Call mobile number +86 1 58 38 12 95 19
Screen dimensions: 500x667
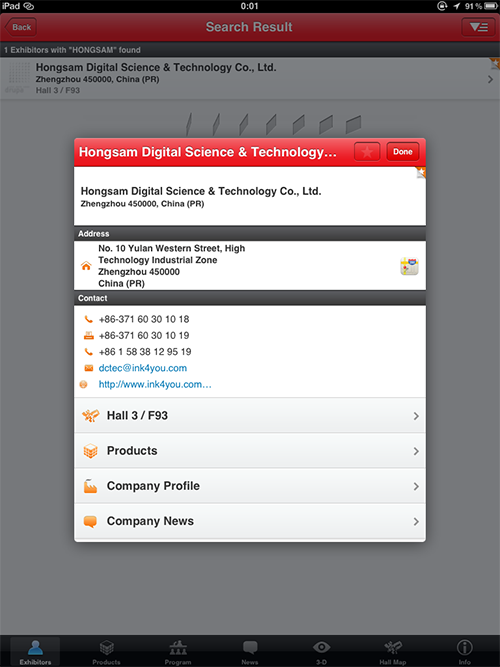[x=145, y=352]
